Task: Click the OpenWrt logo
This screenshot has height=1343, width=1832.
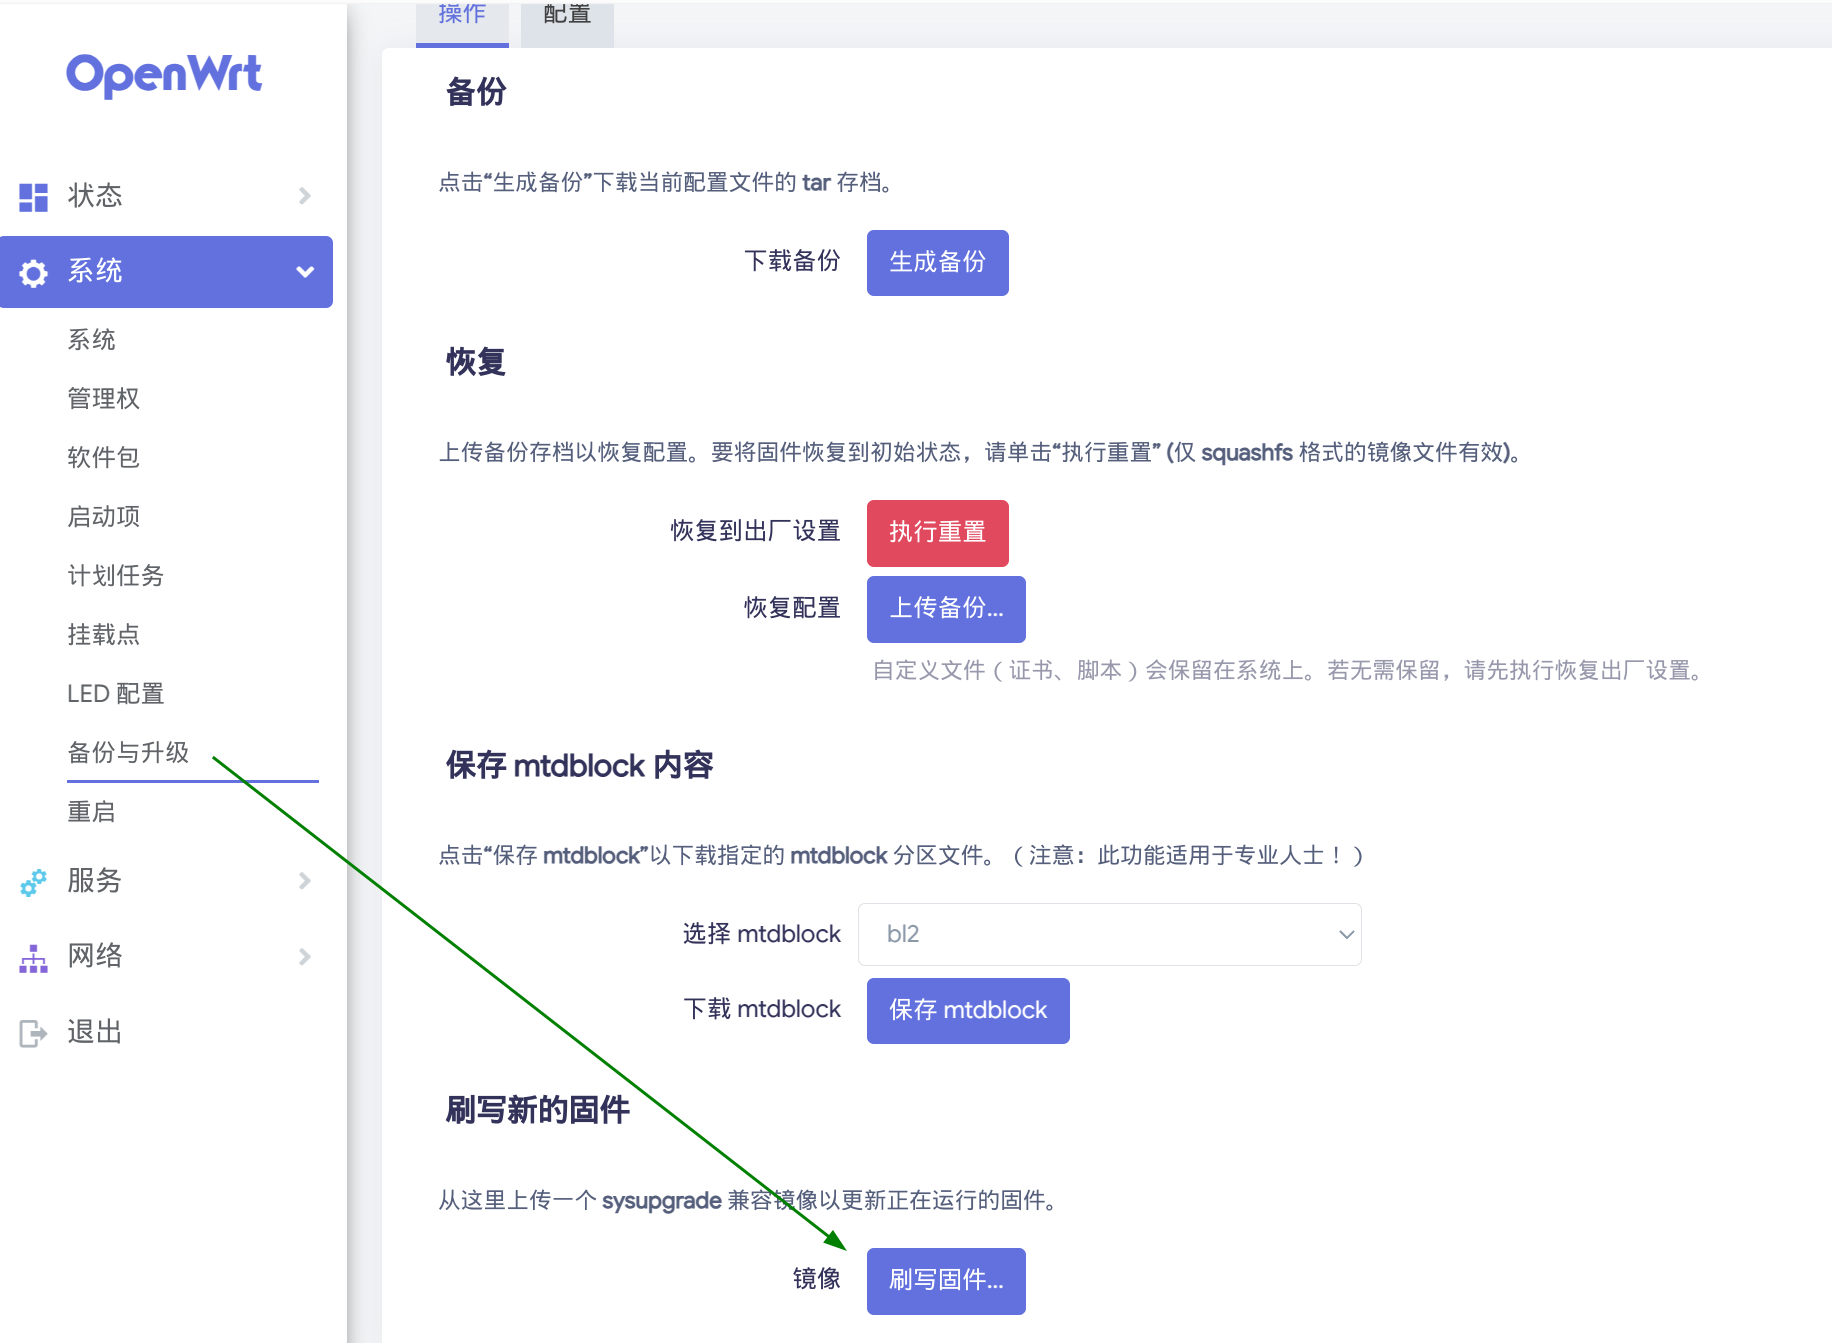Action: [x=164, y=75]
